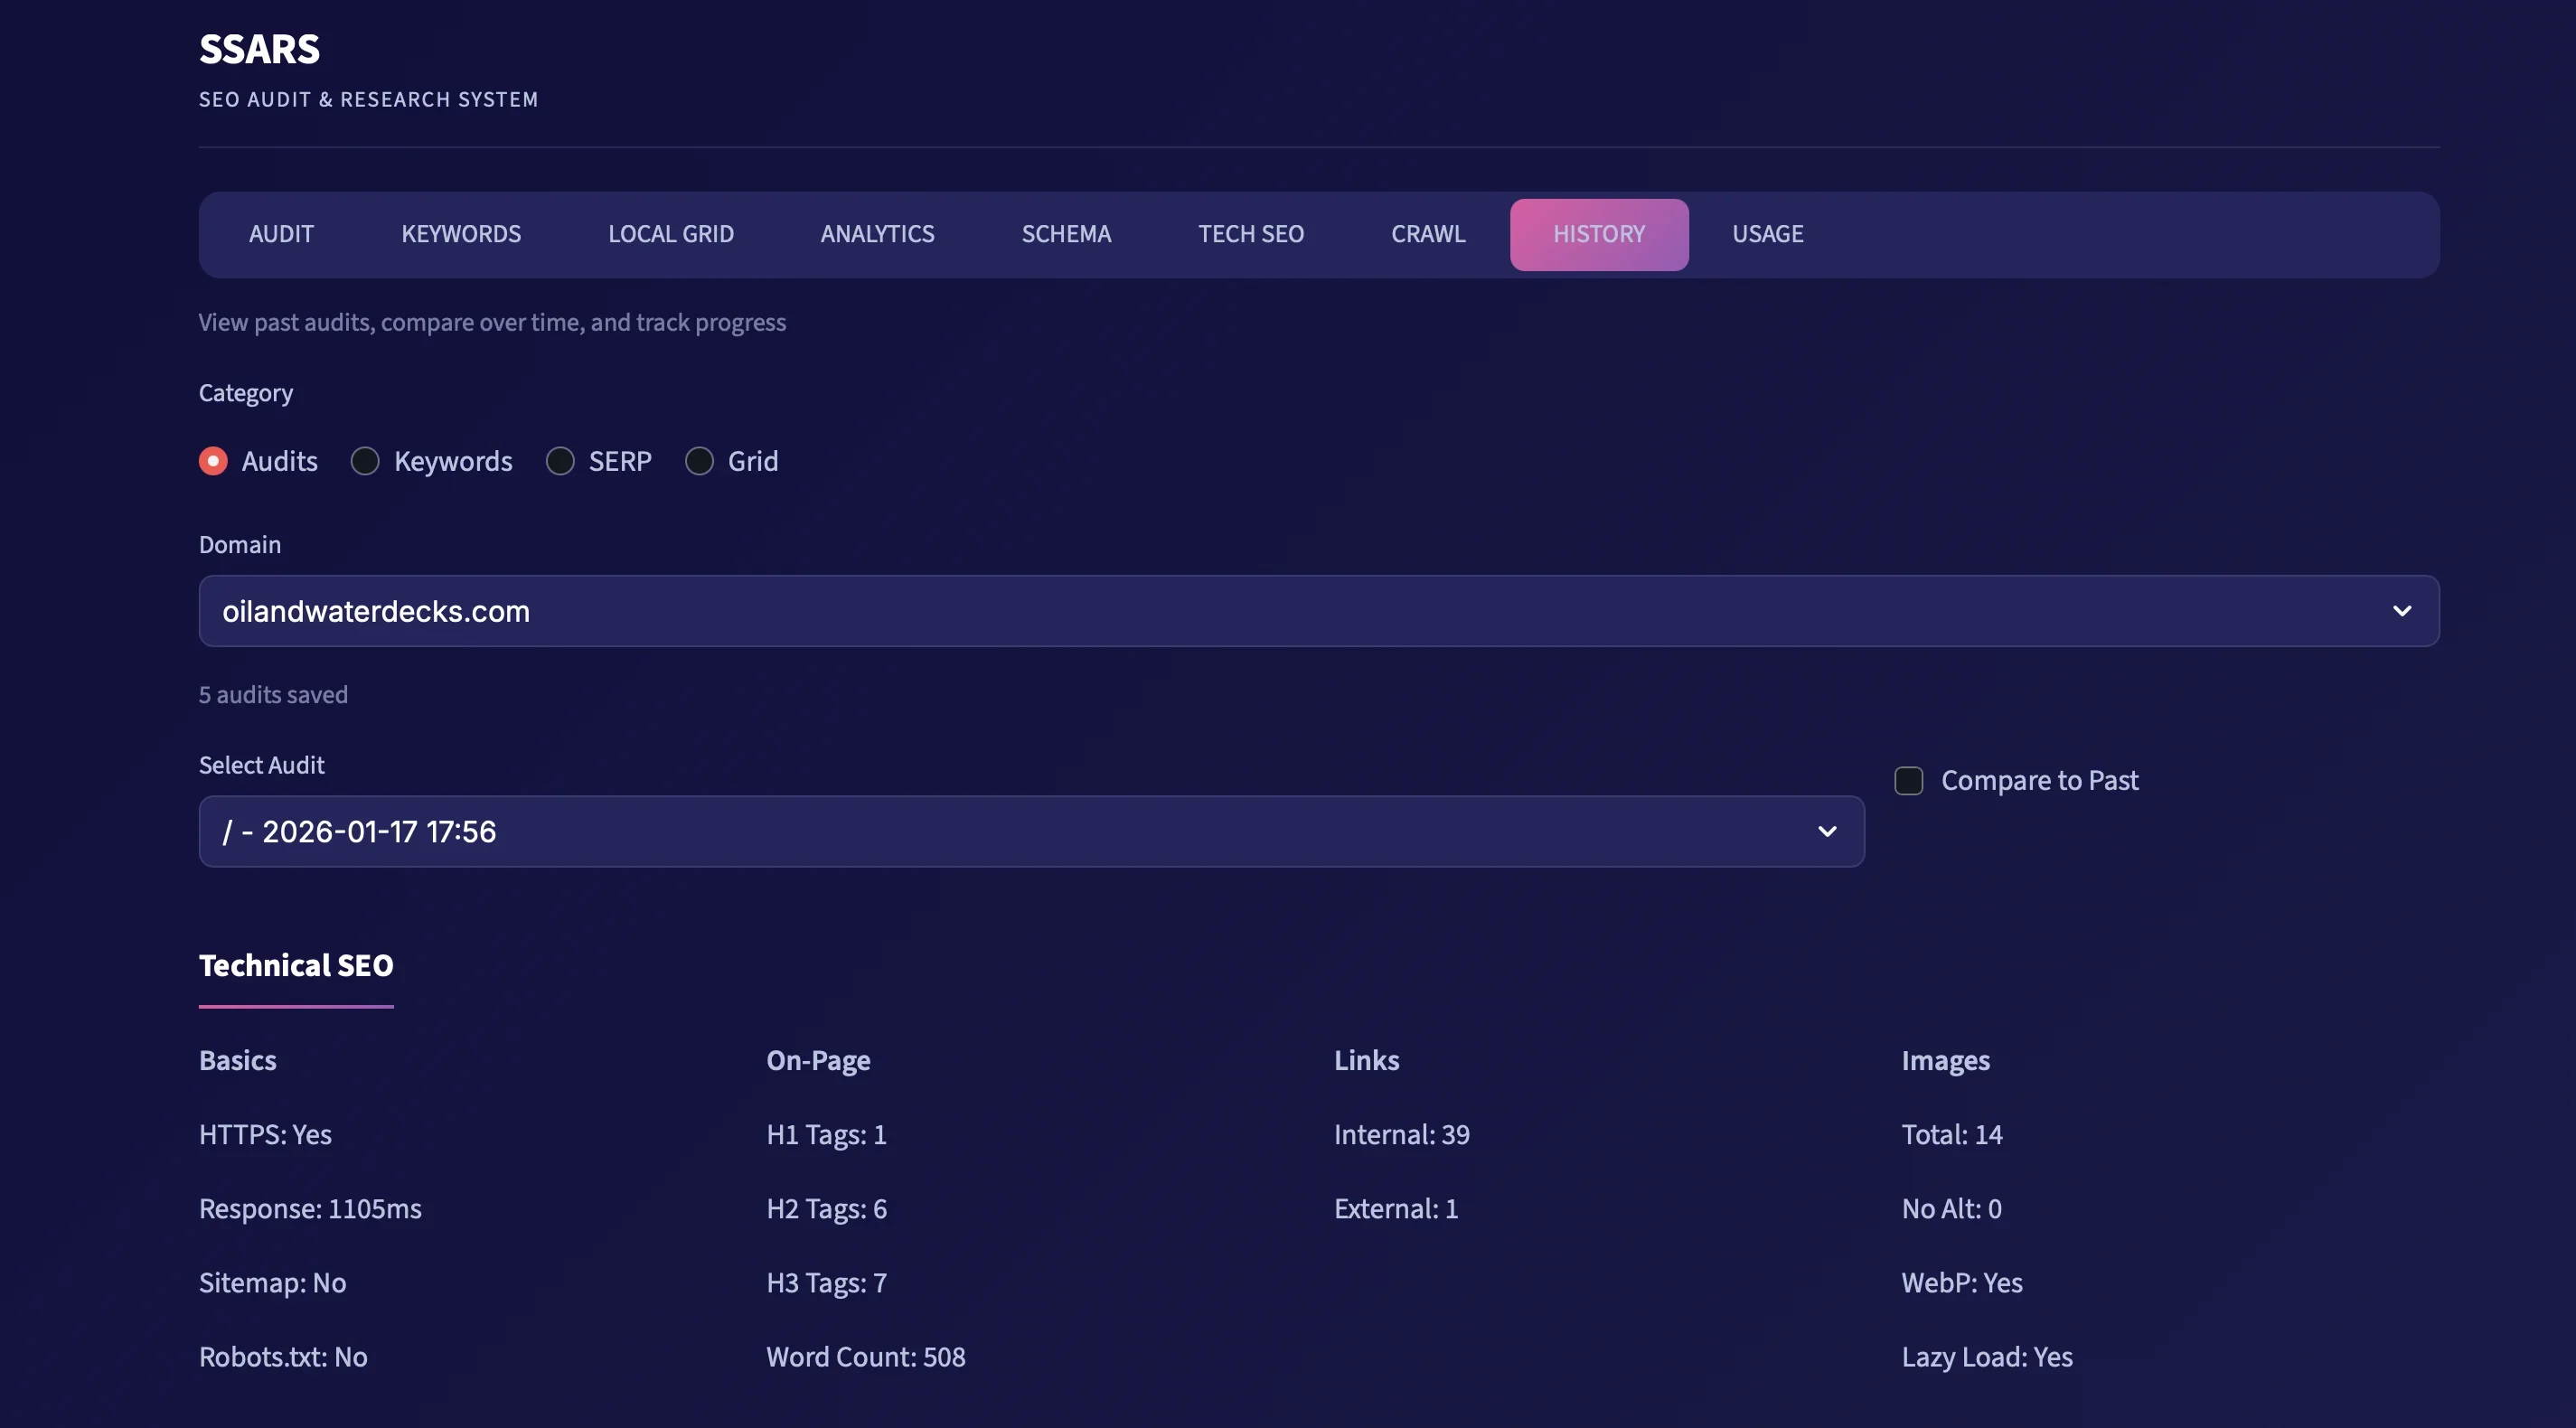The height and width of the screenshot is (1428, 2576).
Task: Open the USAGE tab
Action: point(1768,234)
